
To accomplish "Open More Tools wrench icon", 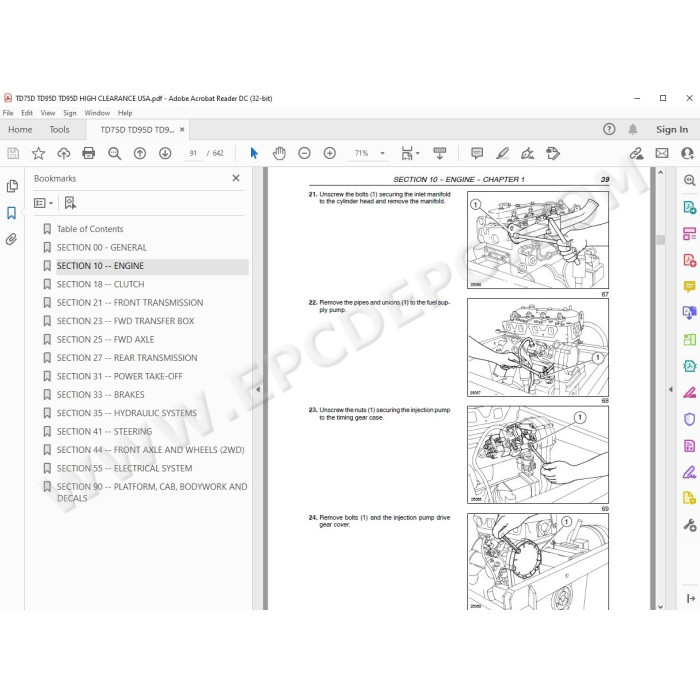I will click(x=689, y=525).
